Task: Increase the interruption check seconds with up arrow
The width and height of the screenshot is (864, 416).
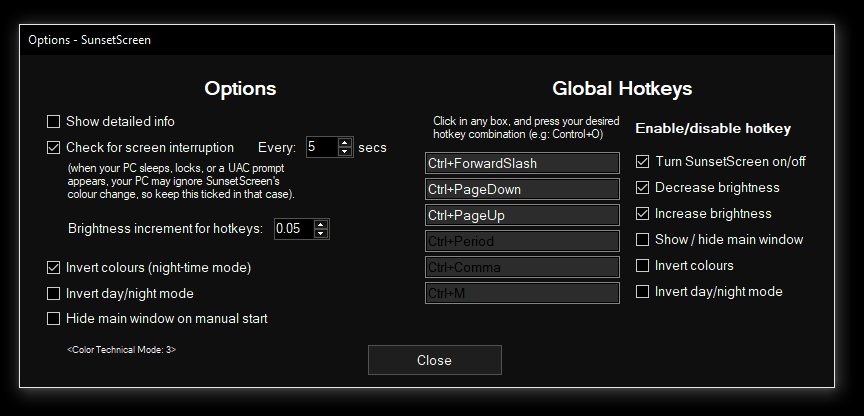Action: [x=345, y=143]
